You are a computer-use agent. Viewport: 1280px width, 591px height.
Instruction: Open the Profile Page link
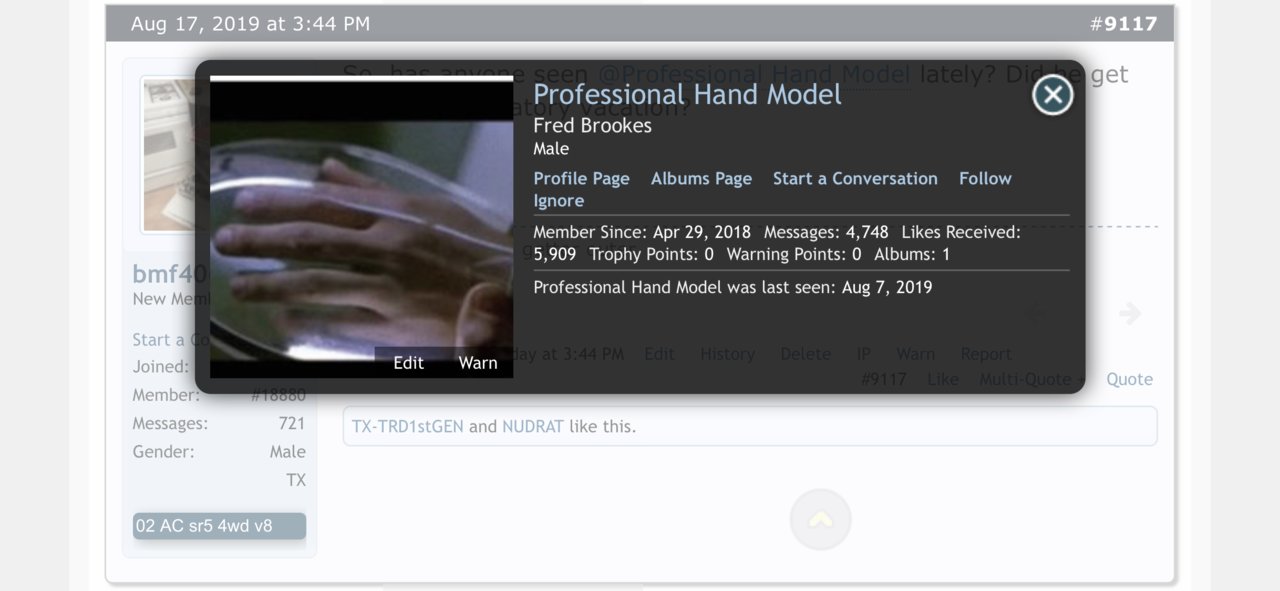point(581,178)
